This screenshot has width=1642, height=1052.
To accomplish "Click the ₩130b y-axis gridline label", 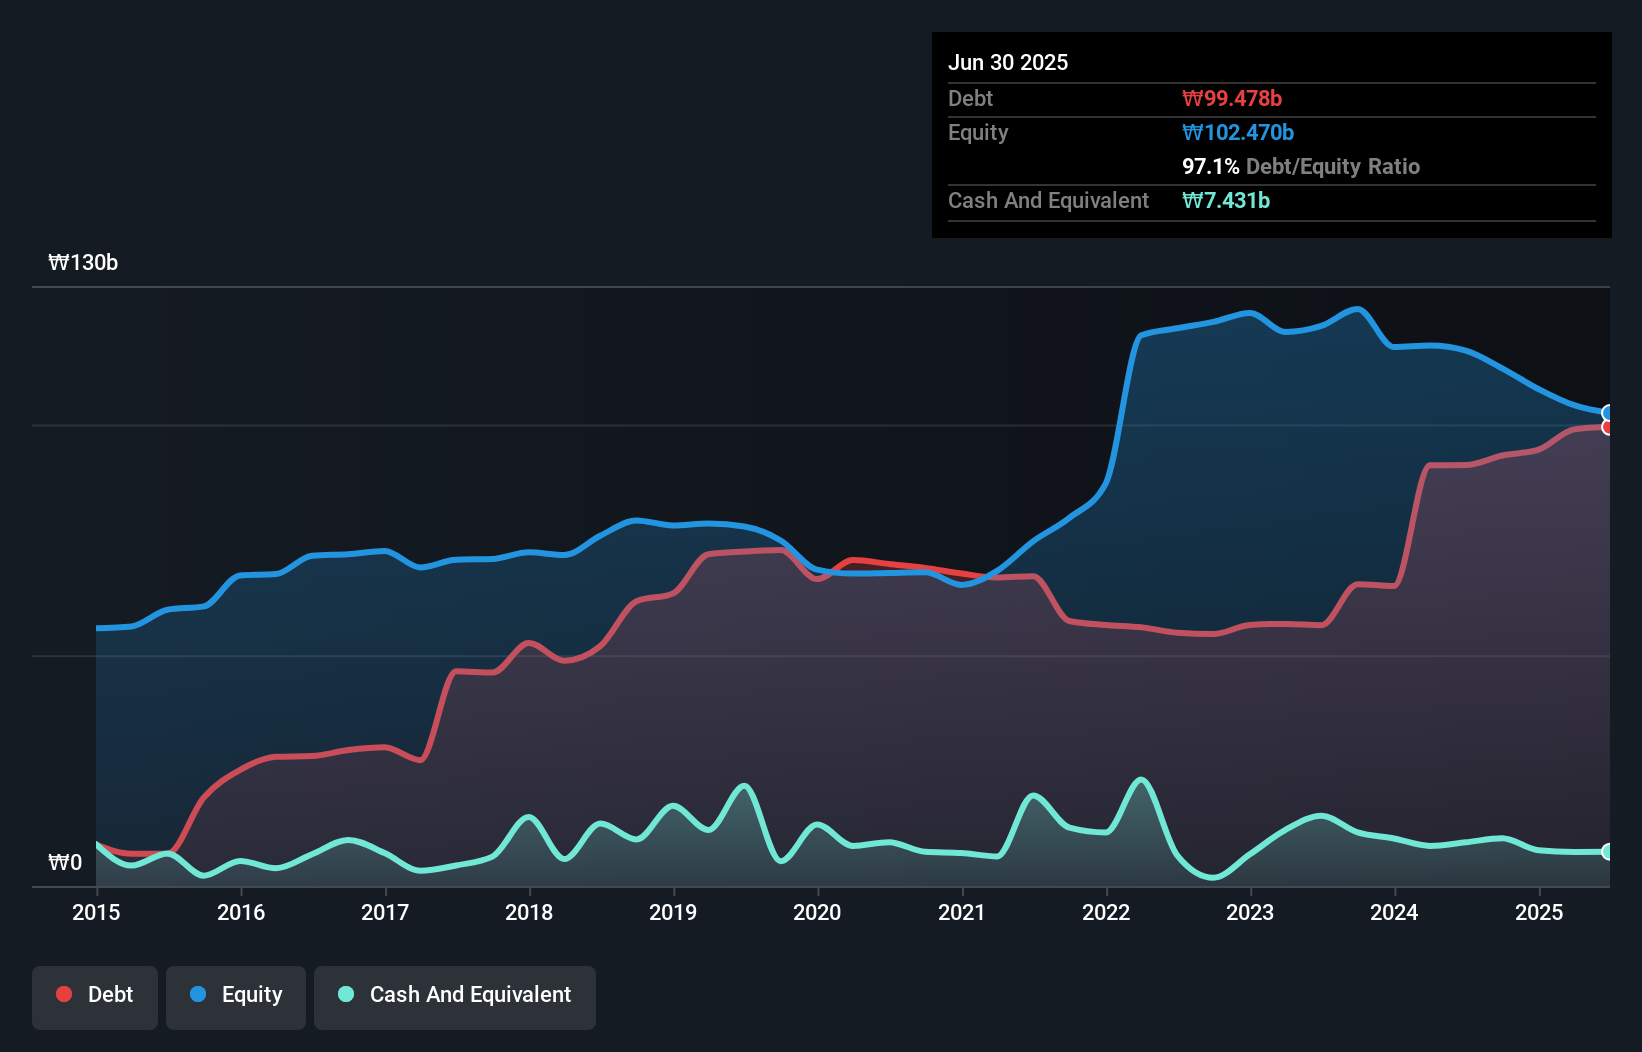I will 83,262.
